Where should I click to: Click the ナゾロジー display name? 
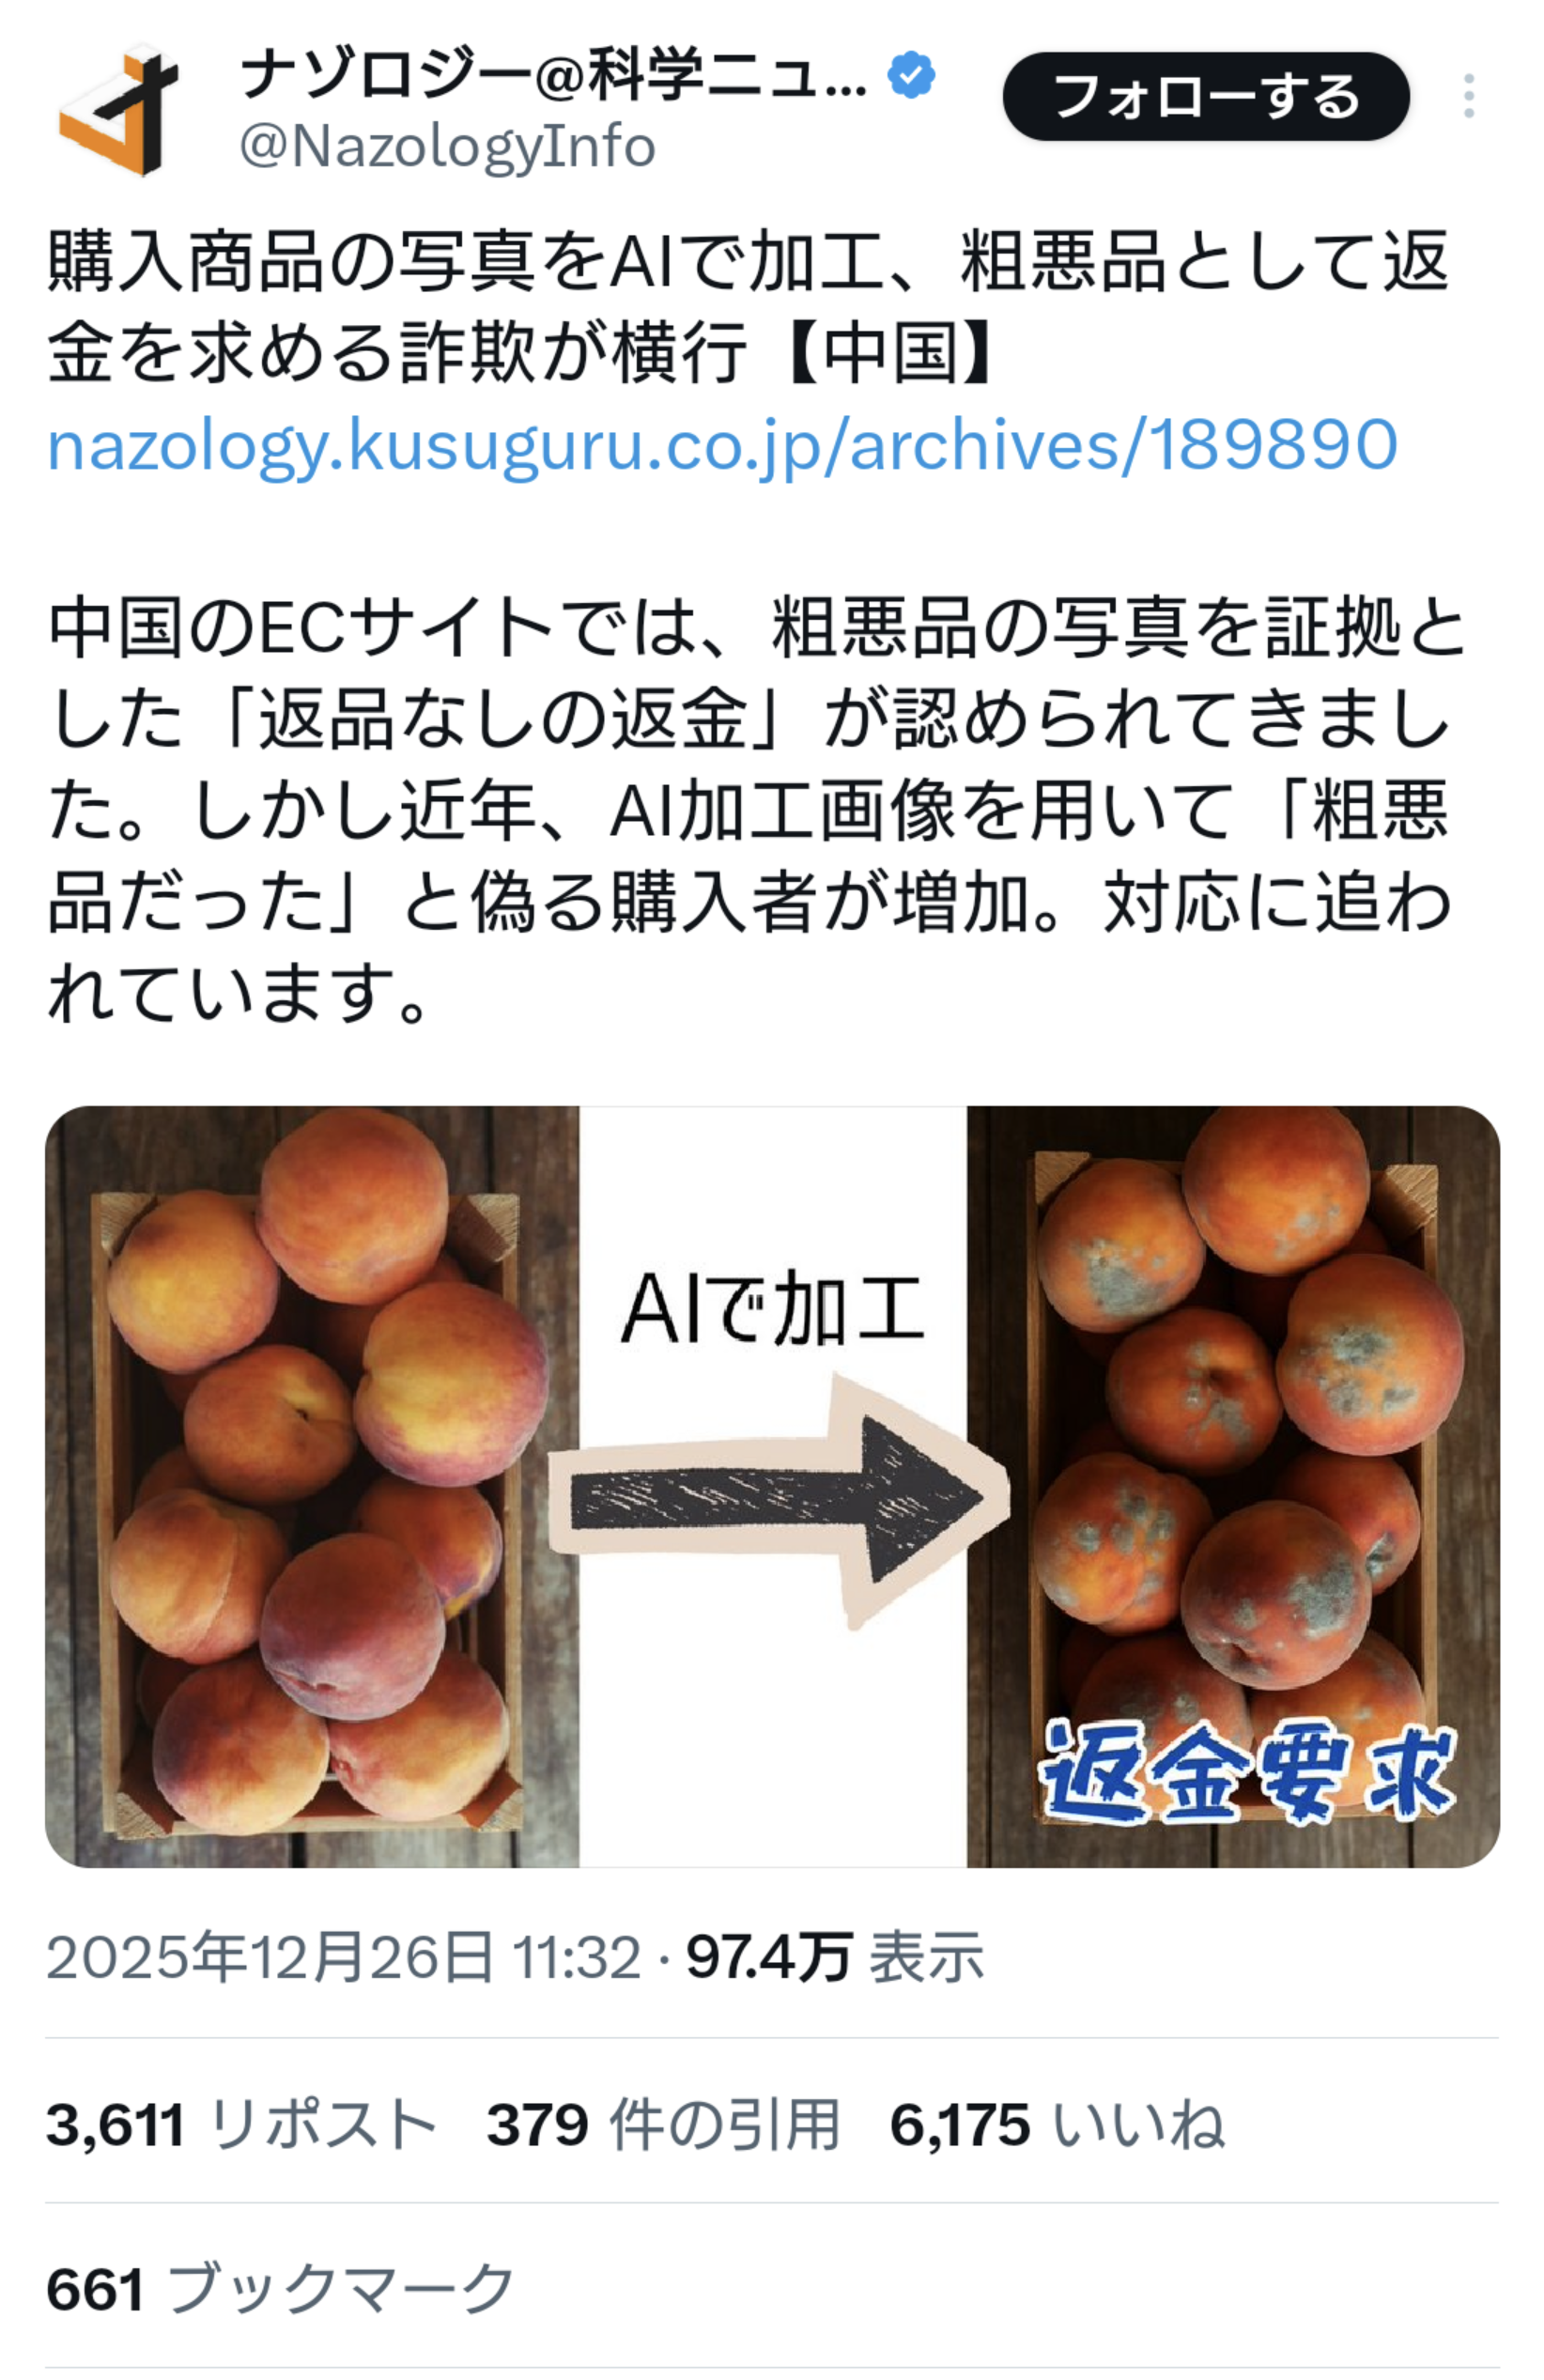coord(553,75)
